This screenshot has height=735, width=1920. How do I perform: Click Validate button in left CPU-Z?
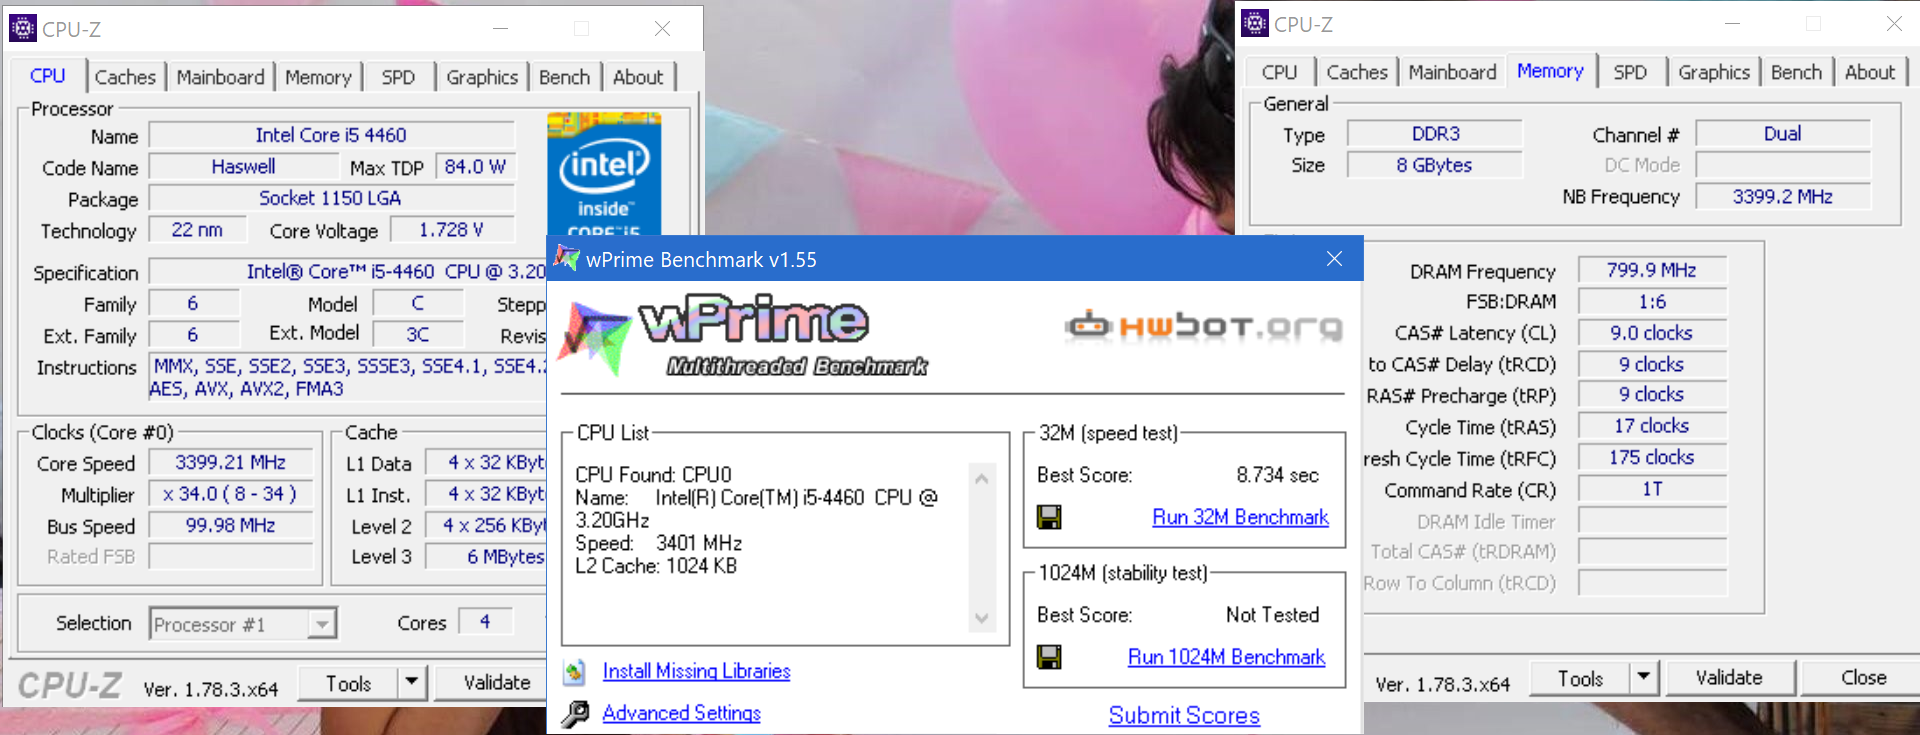tap(497, 682)
